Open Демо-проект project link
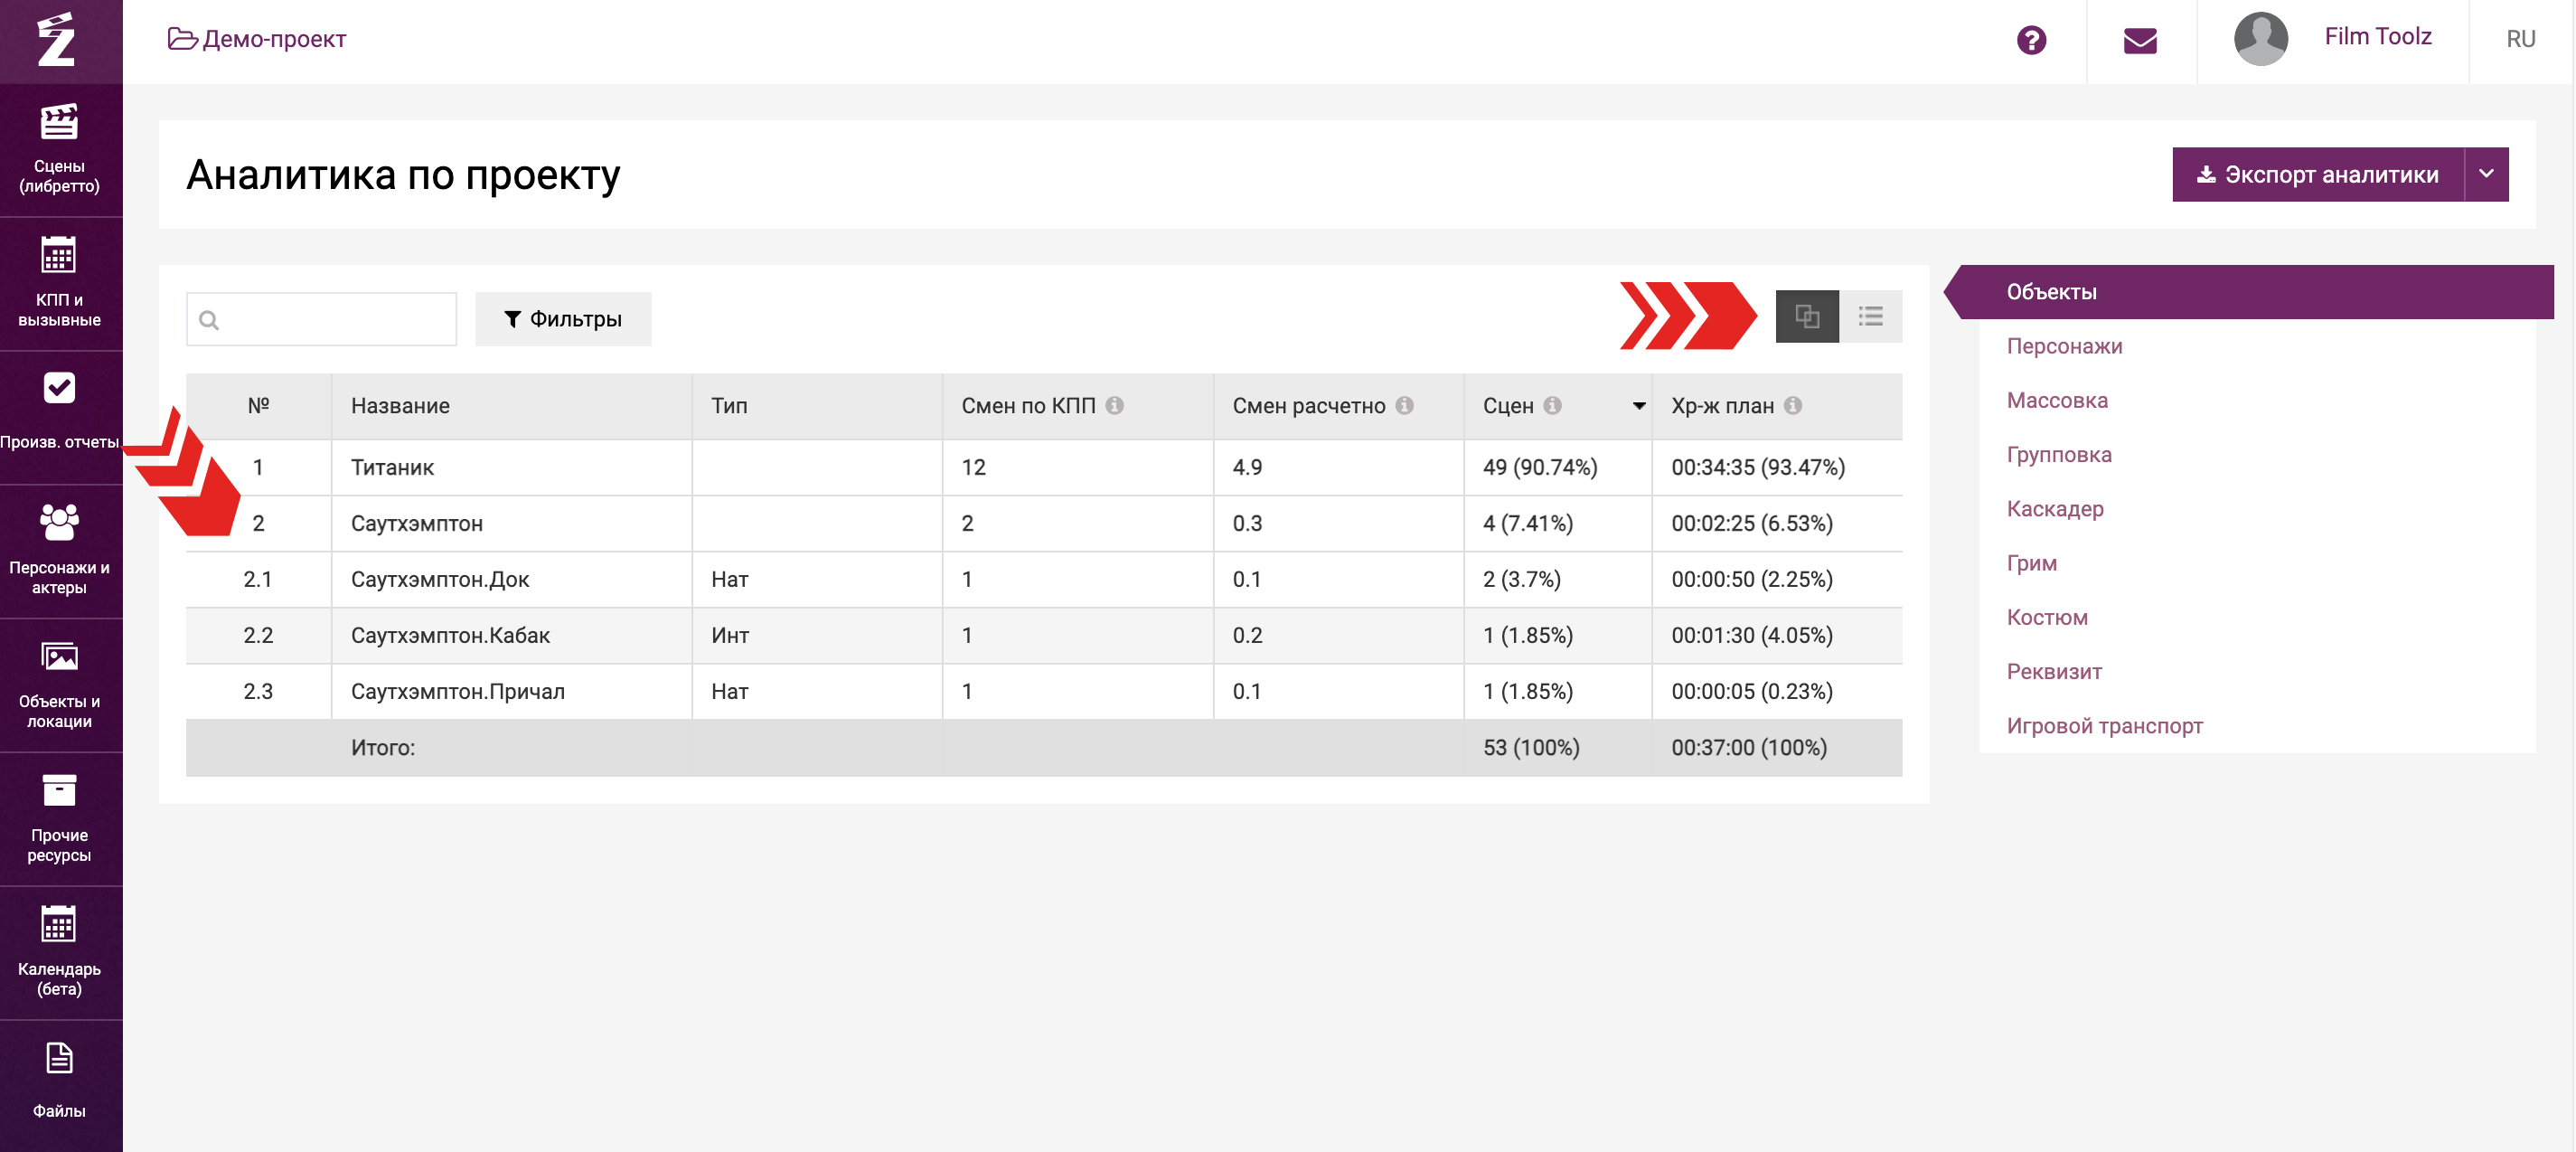This screenshot has height=1152, width=2576. coord(257,39)
